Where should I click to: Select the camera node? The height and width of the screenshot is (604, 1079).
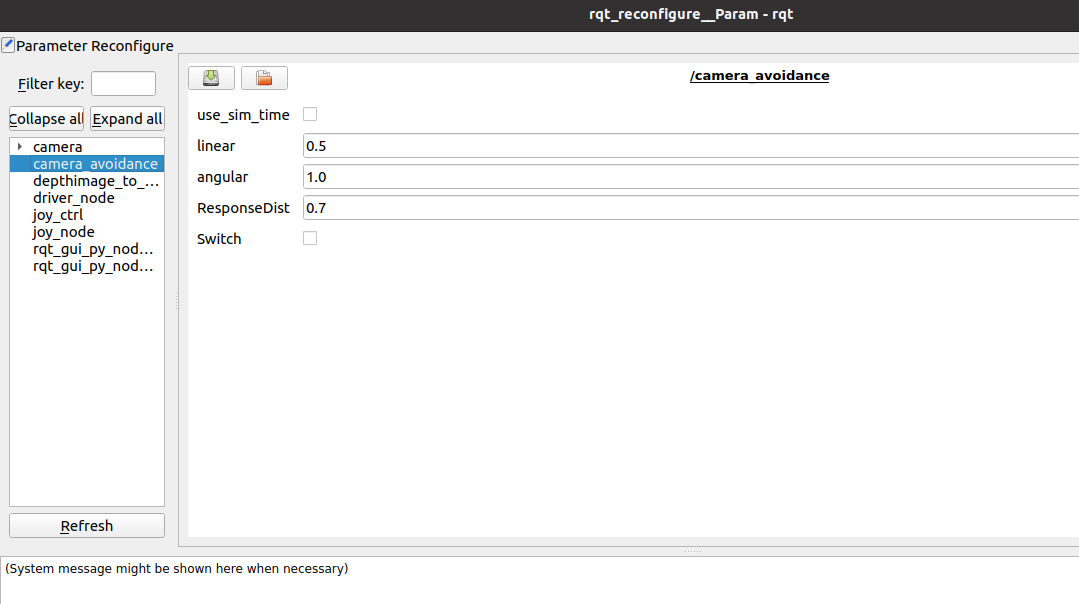coord(58,147)
